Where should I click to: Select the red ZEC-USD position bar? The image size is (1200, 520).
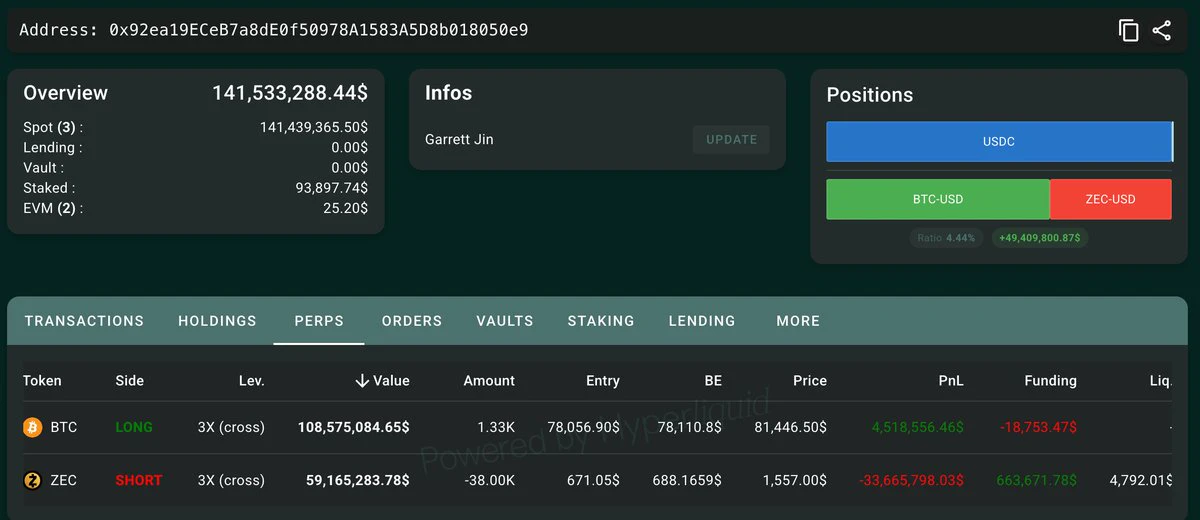1111,199
